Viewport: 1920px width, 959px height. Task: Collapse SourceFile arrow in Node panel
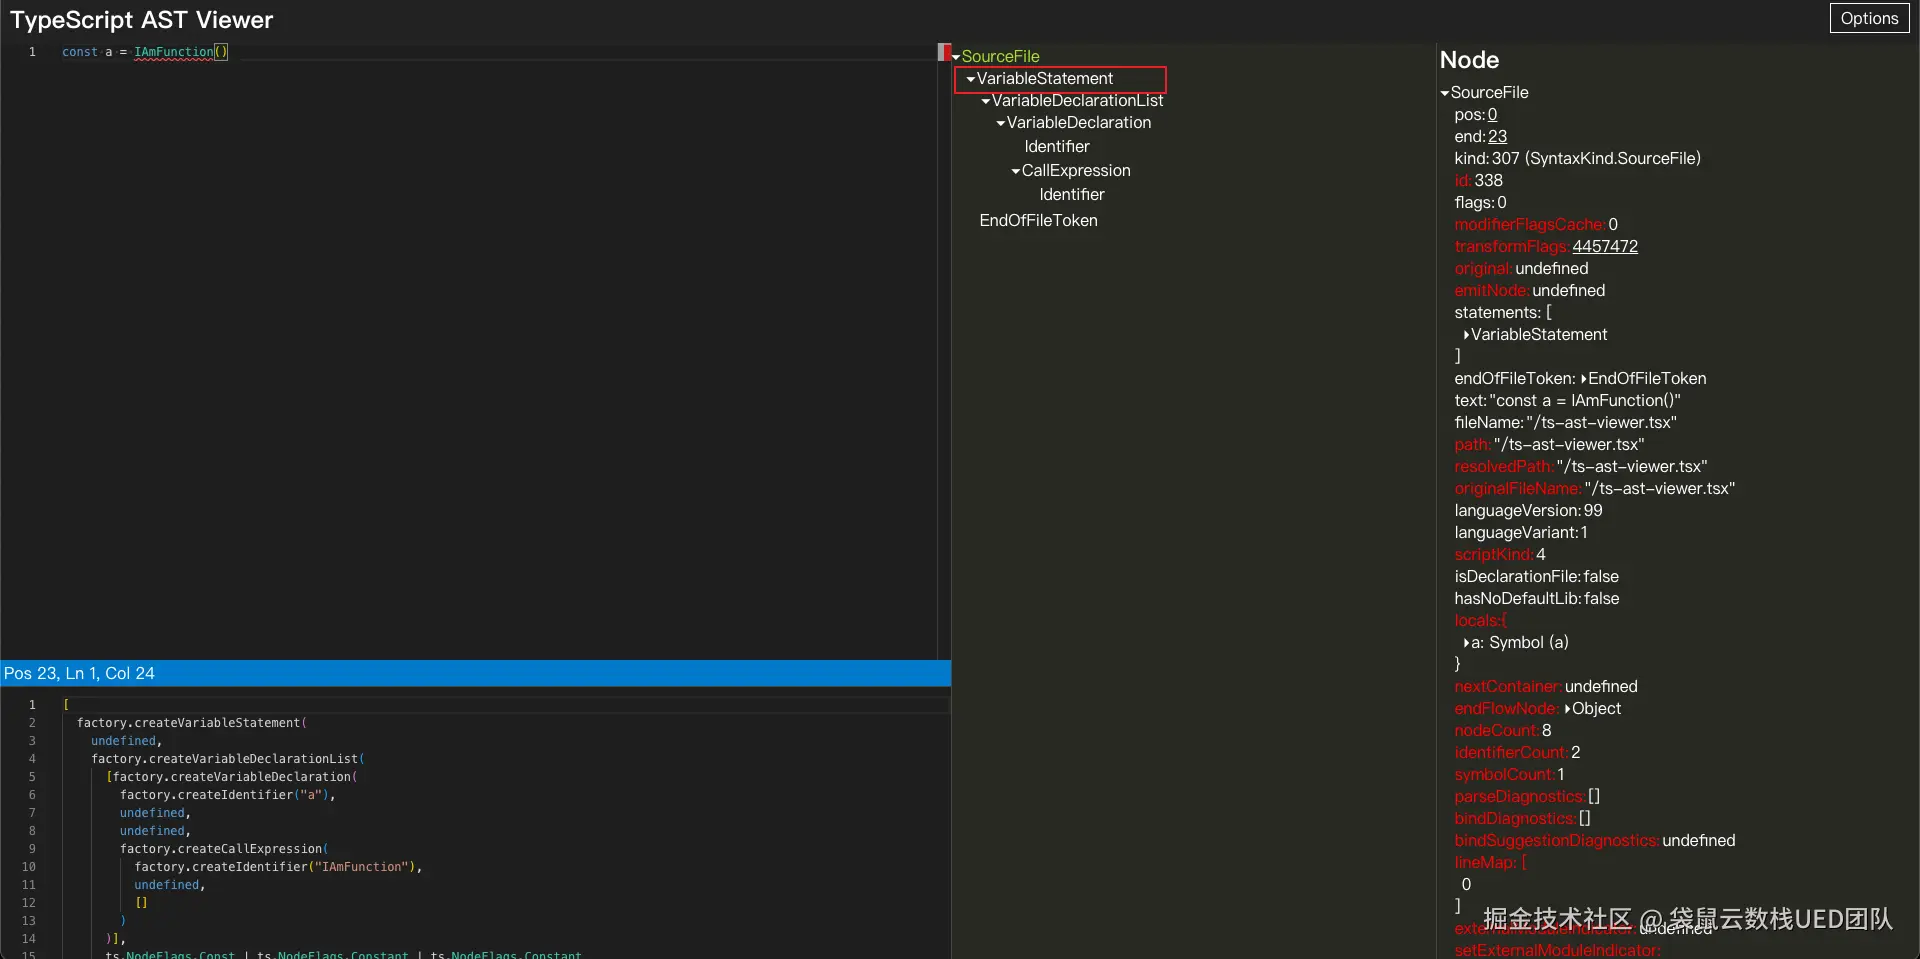pos(1445,93)
